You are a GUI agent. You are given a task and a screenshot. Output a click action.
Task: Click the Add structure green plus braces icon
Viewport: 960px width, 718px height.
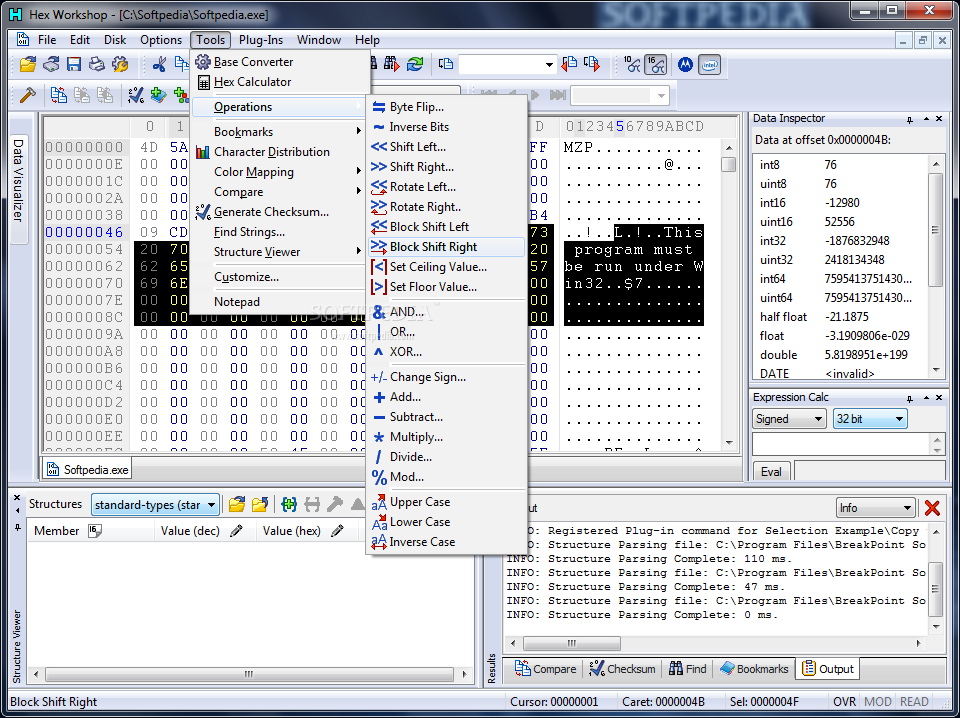pos(289,504)
